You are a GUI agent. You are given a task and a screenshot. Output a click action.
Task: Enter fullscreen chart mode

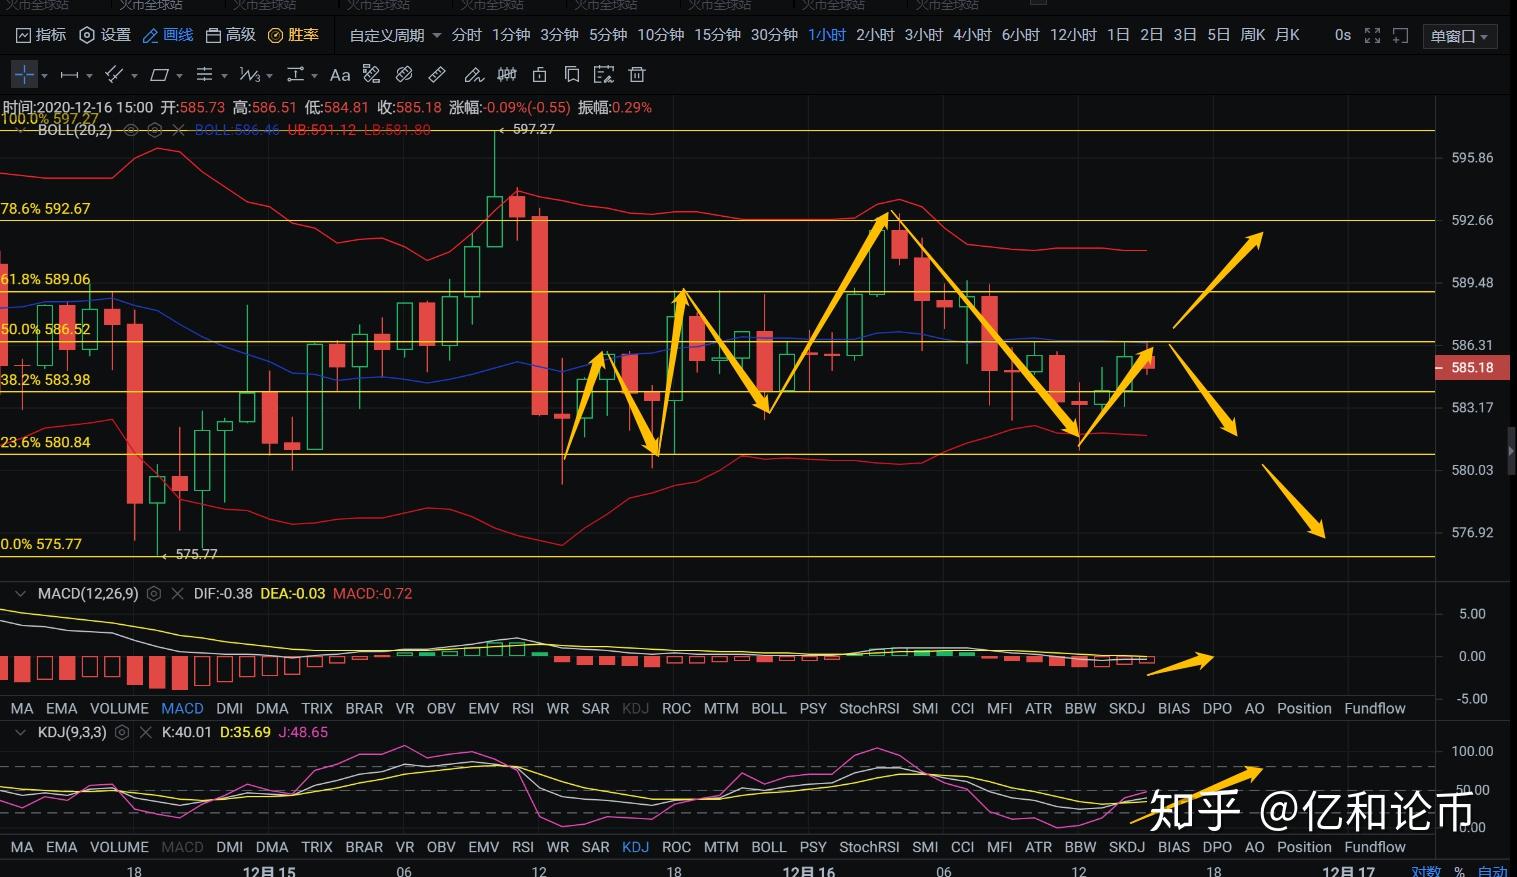coord(1373,36)
